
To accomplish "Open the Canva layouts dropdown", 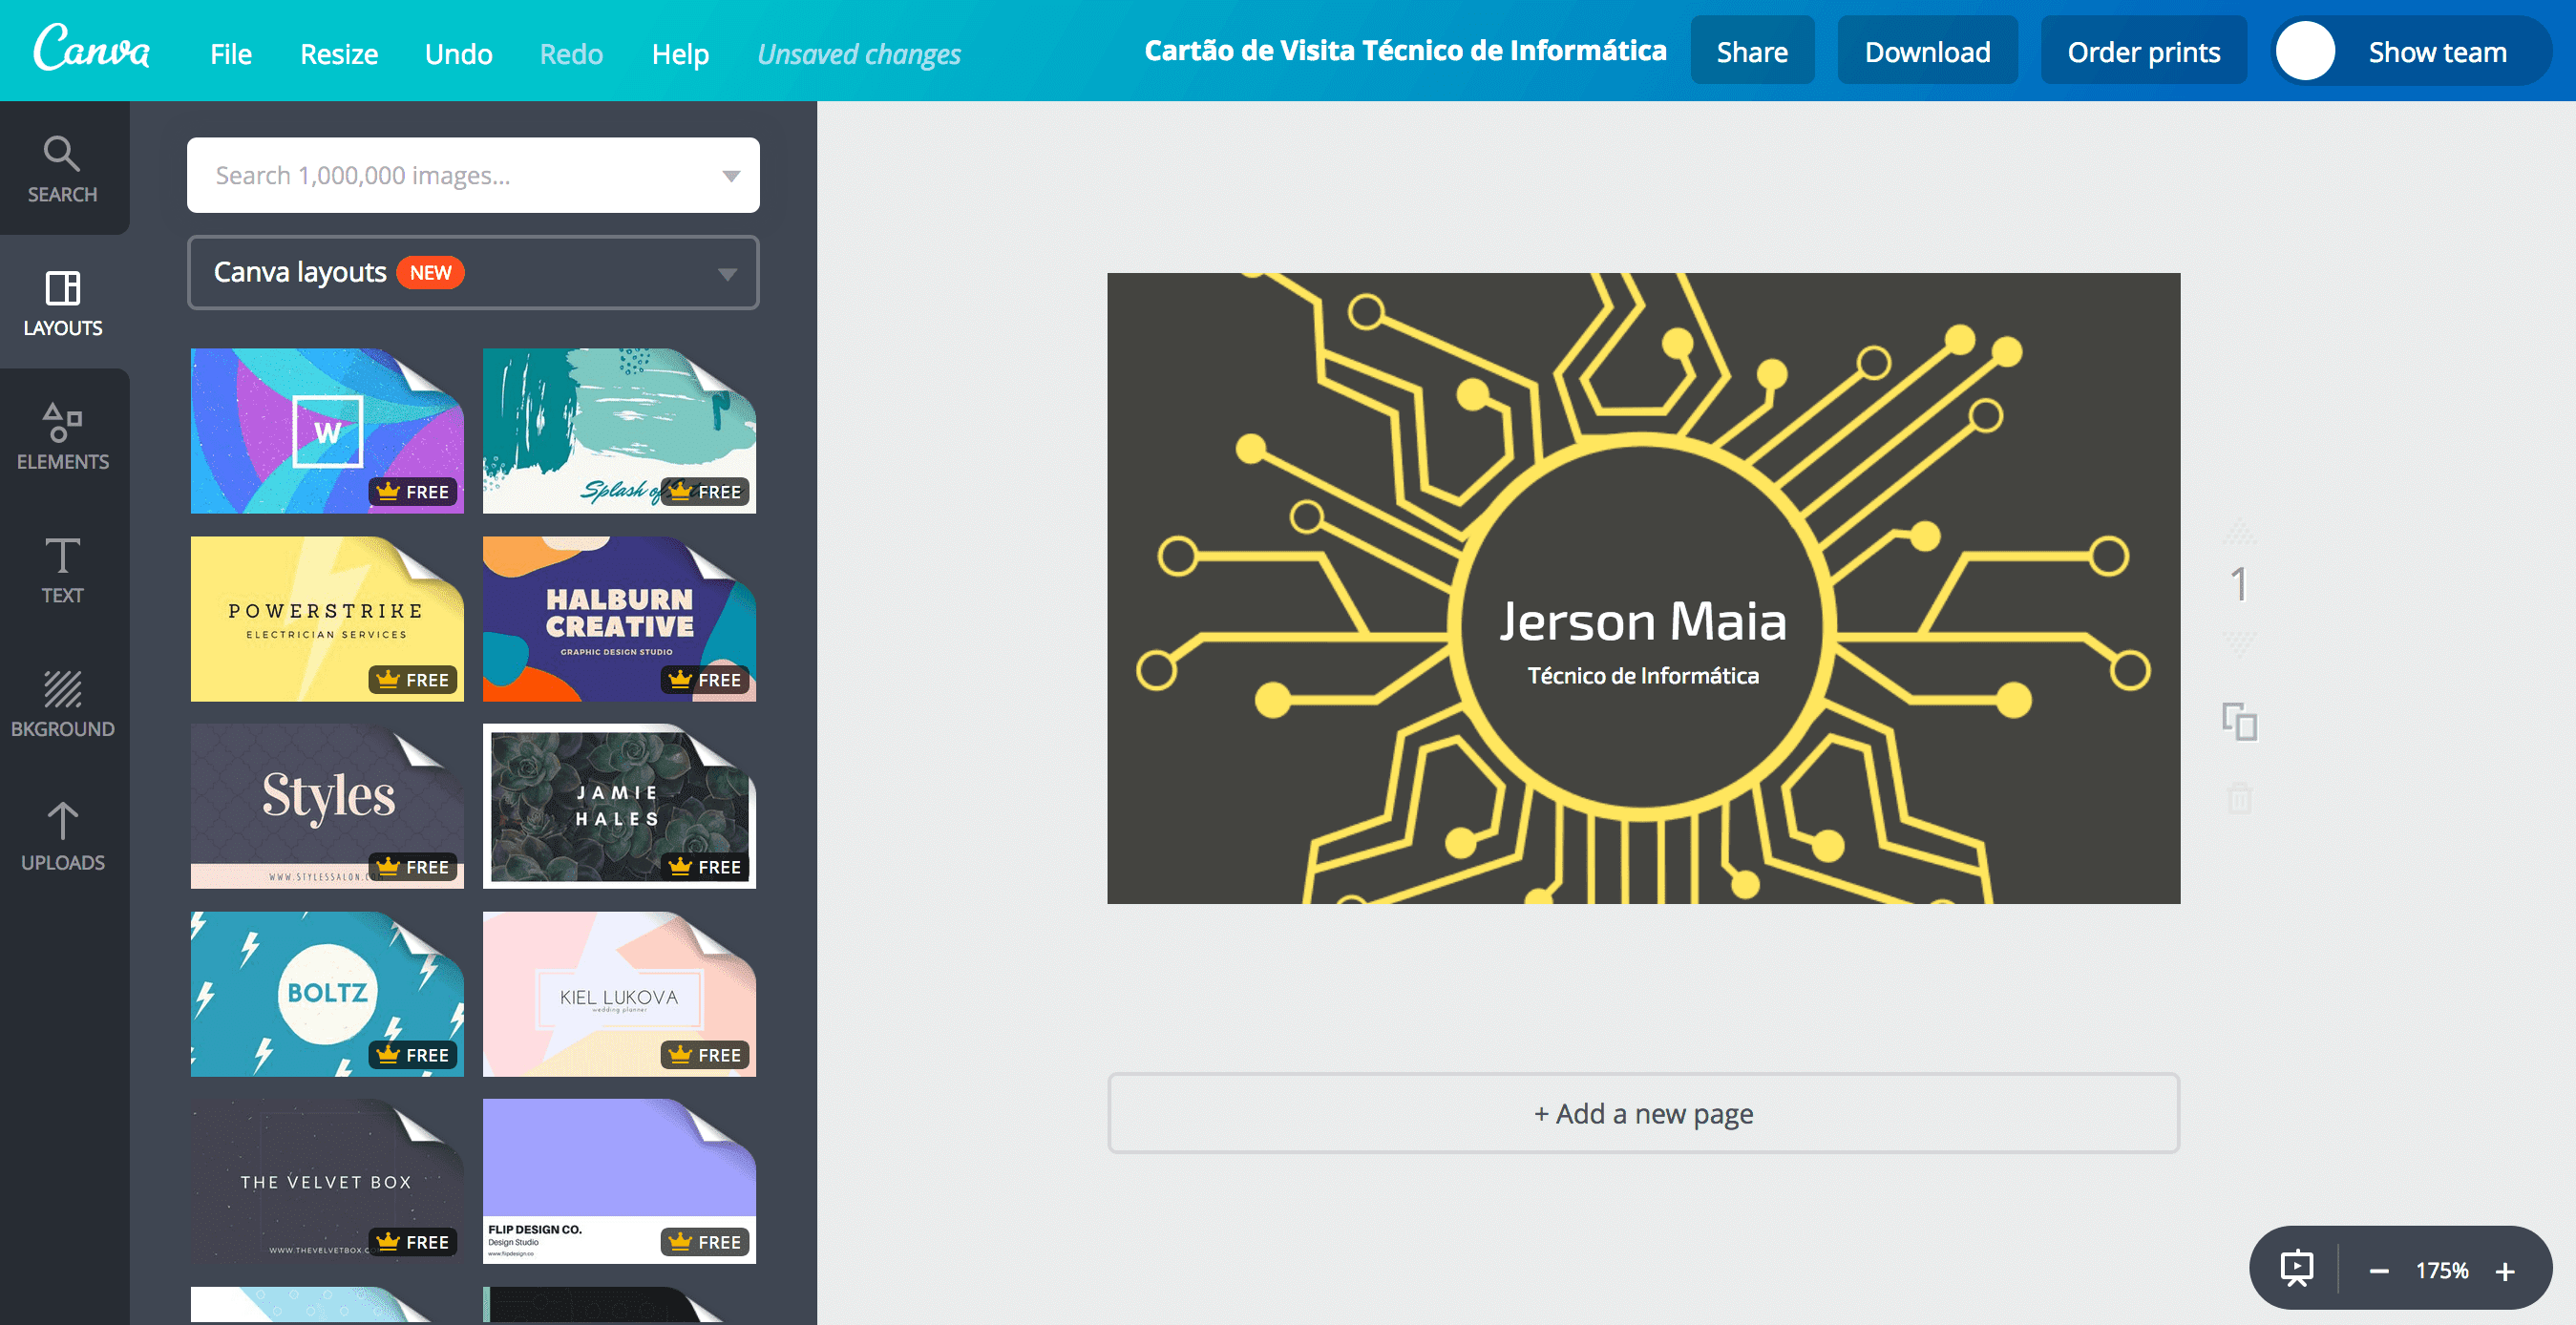I will click(x=473, y=272).
